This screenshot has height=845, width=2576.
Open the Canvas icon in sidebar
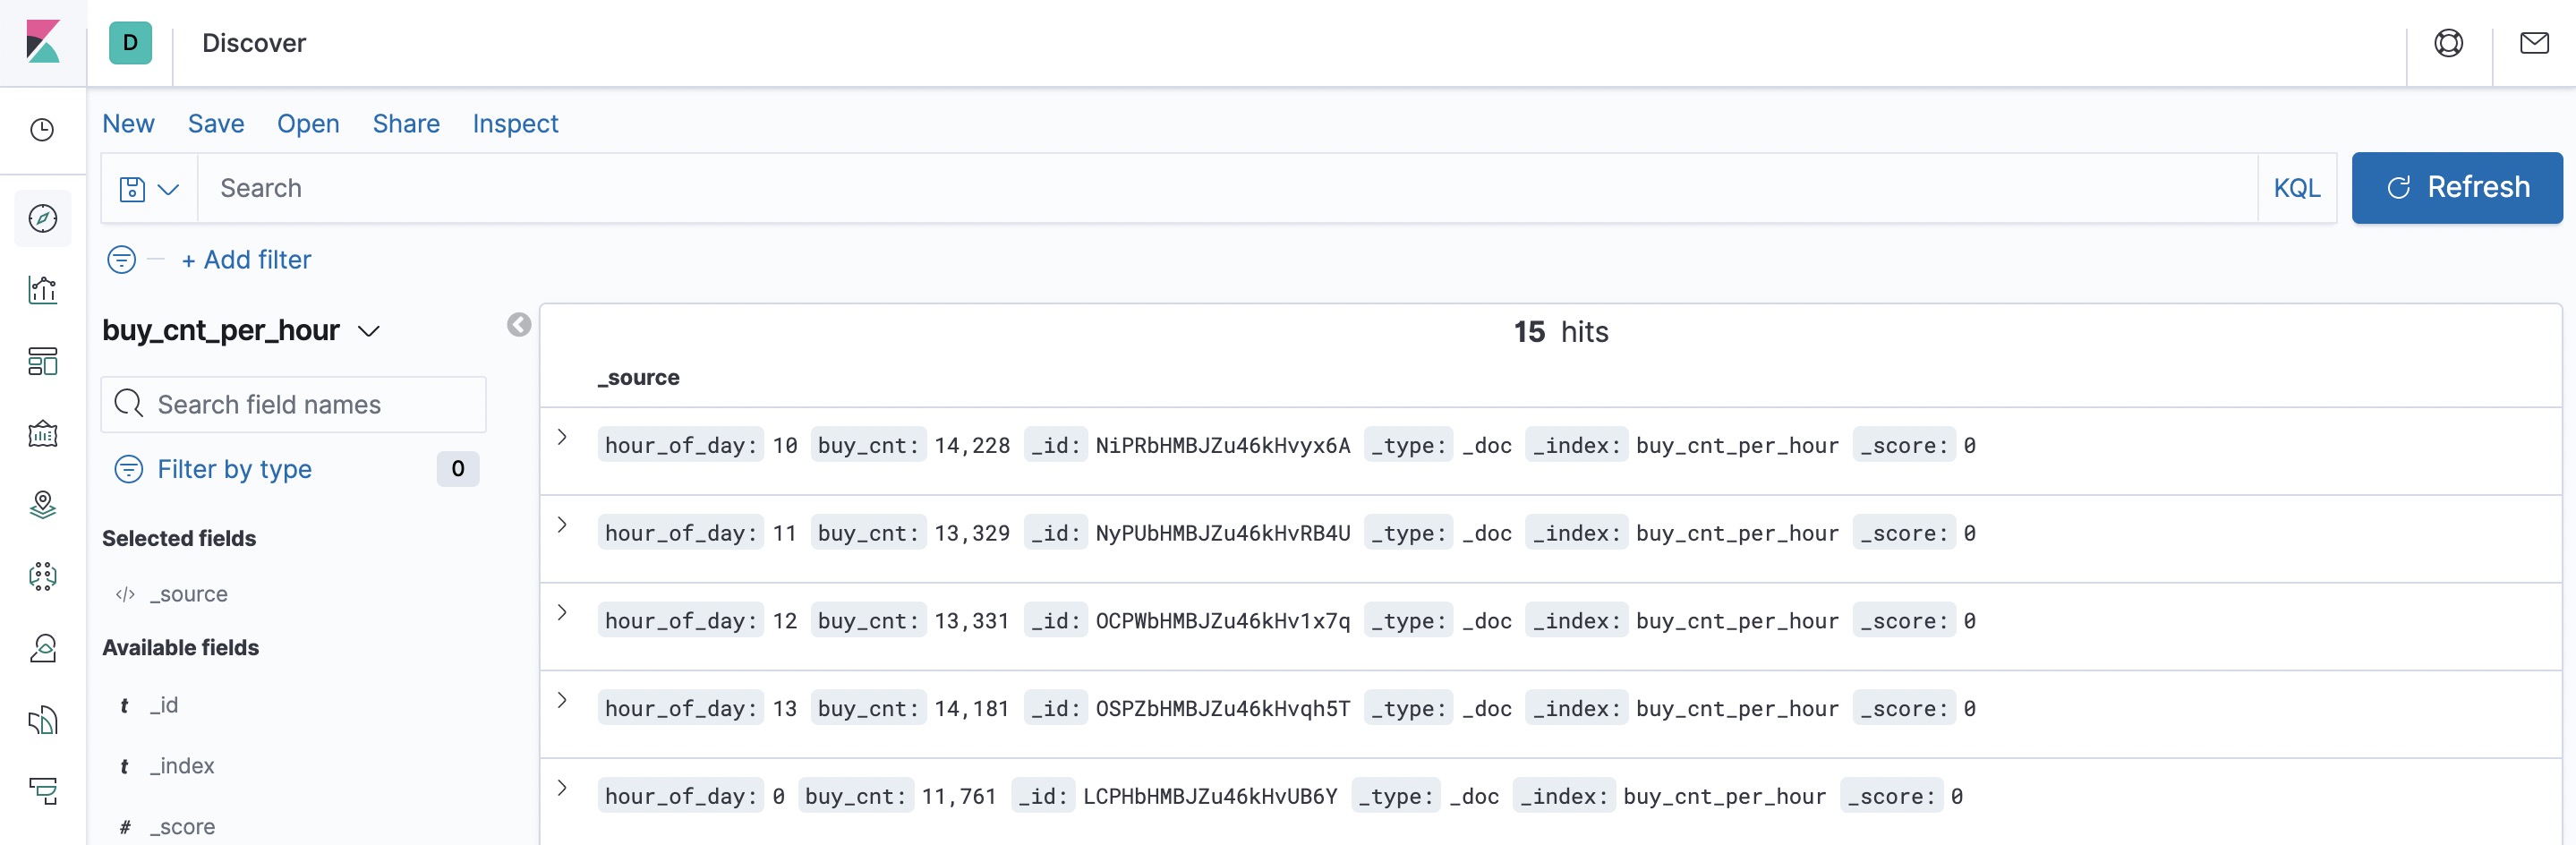click(x=42, y=434)
